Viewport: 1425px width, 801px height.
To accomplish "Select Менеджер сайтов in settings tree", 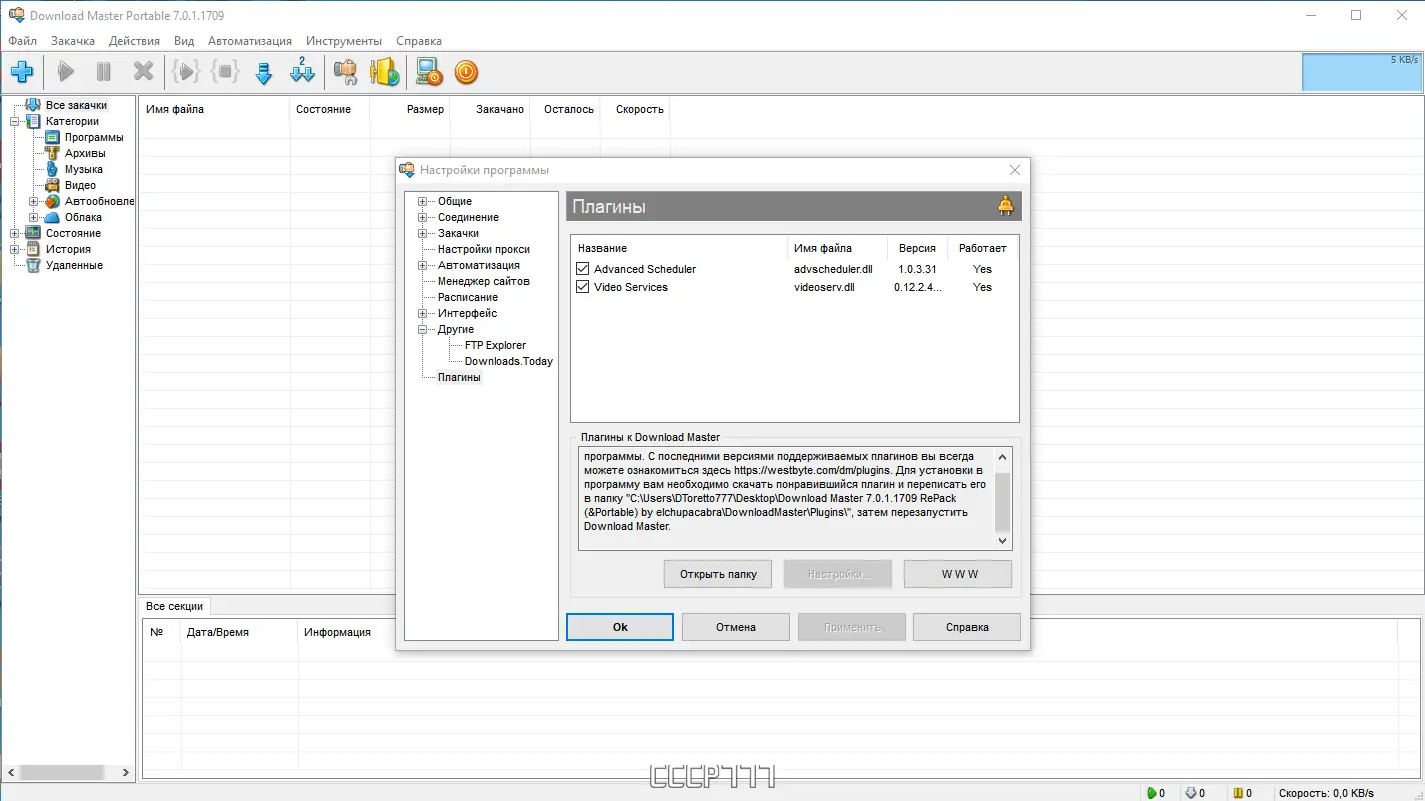I will (484, 281).
